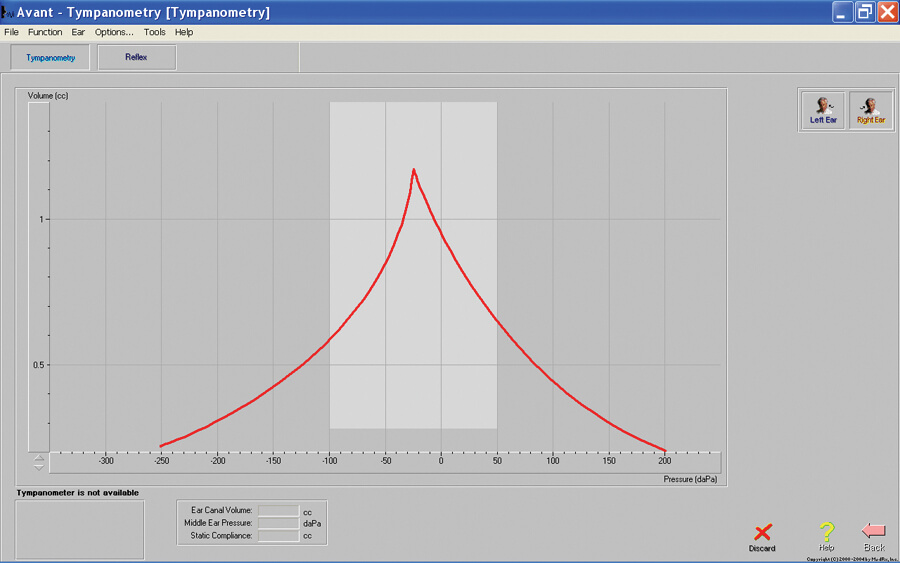Open the File menu

(12, 32)
